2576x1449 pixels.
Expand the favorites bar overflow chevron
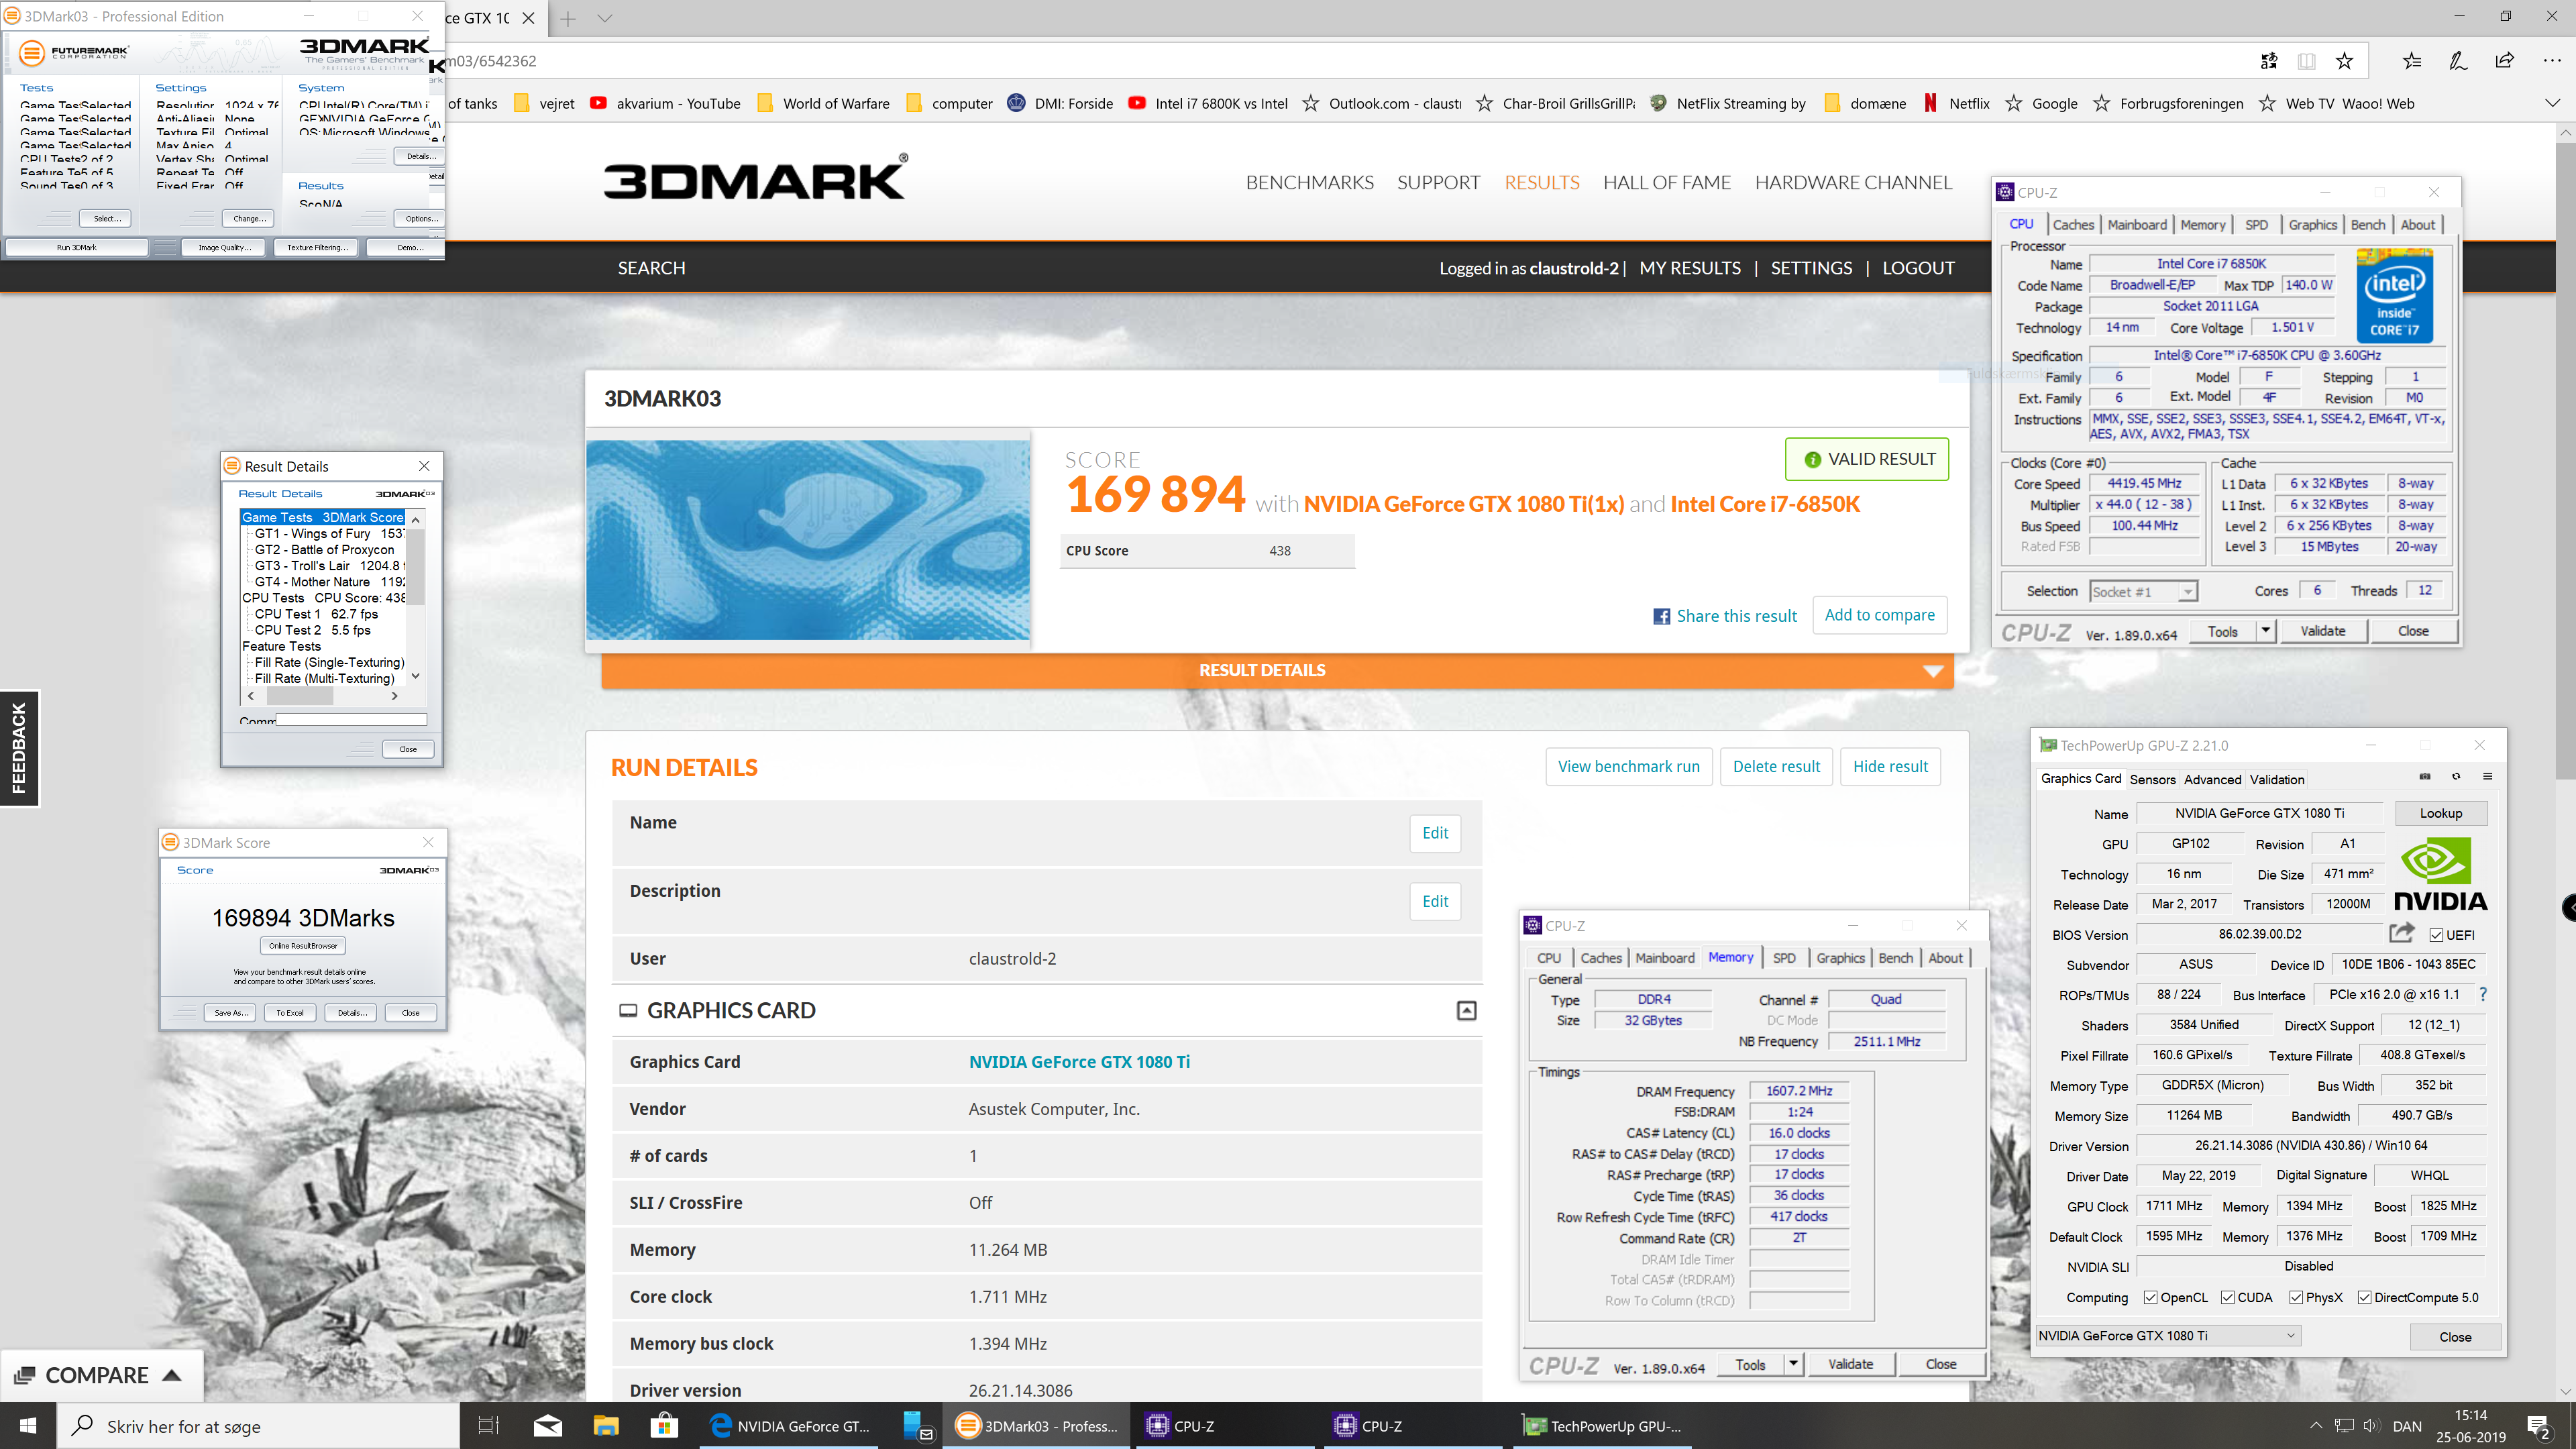[2552, 103]
